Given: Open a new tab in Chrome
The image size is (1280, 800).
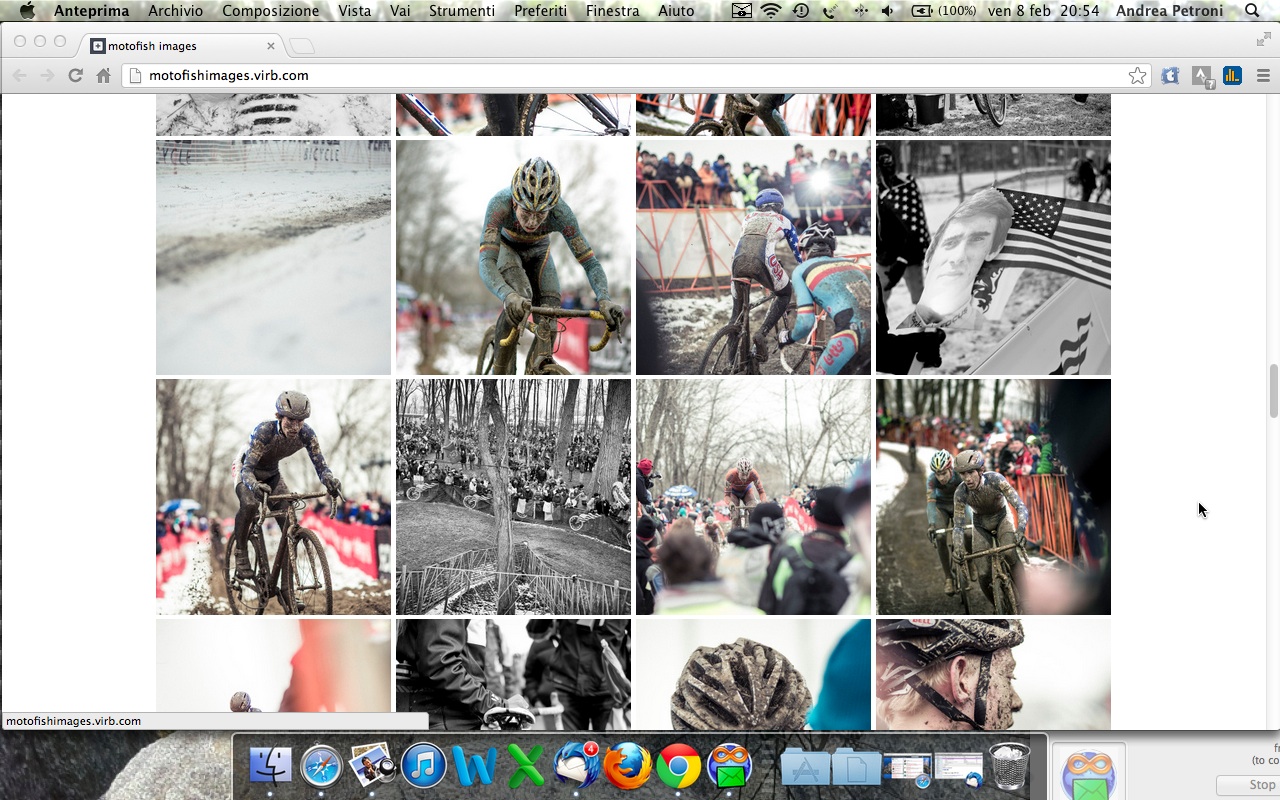Looking at the screenshot, I should 302,46.
